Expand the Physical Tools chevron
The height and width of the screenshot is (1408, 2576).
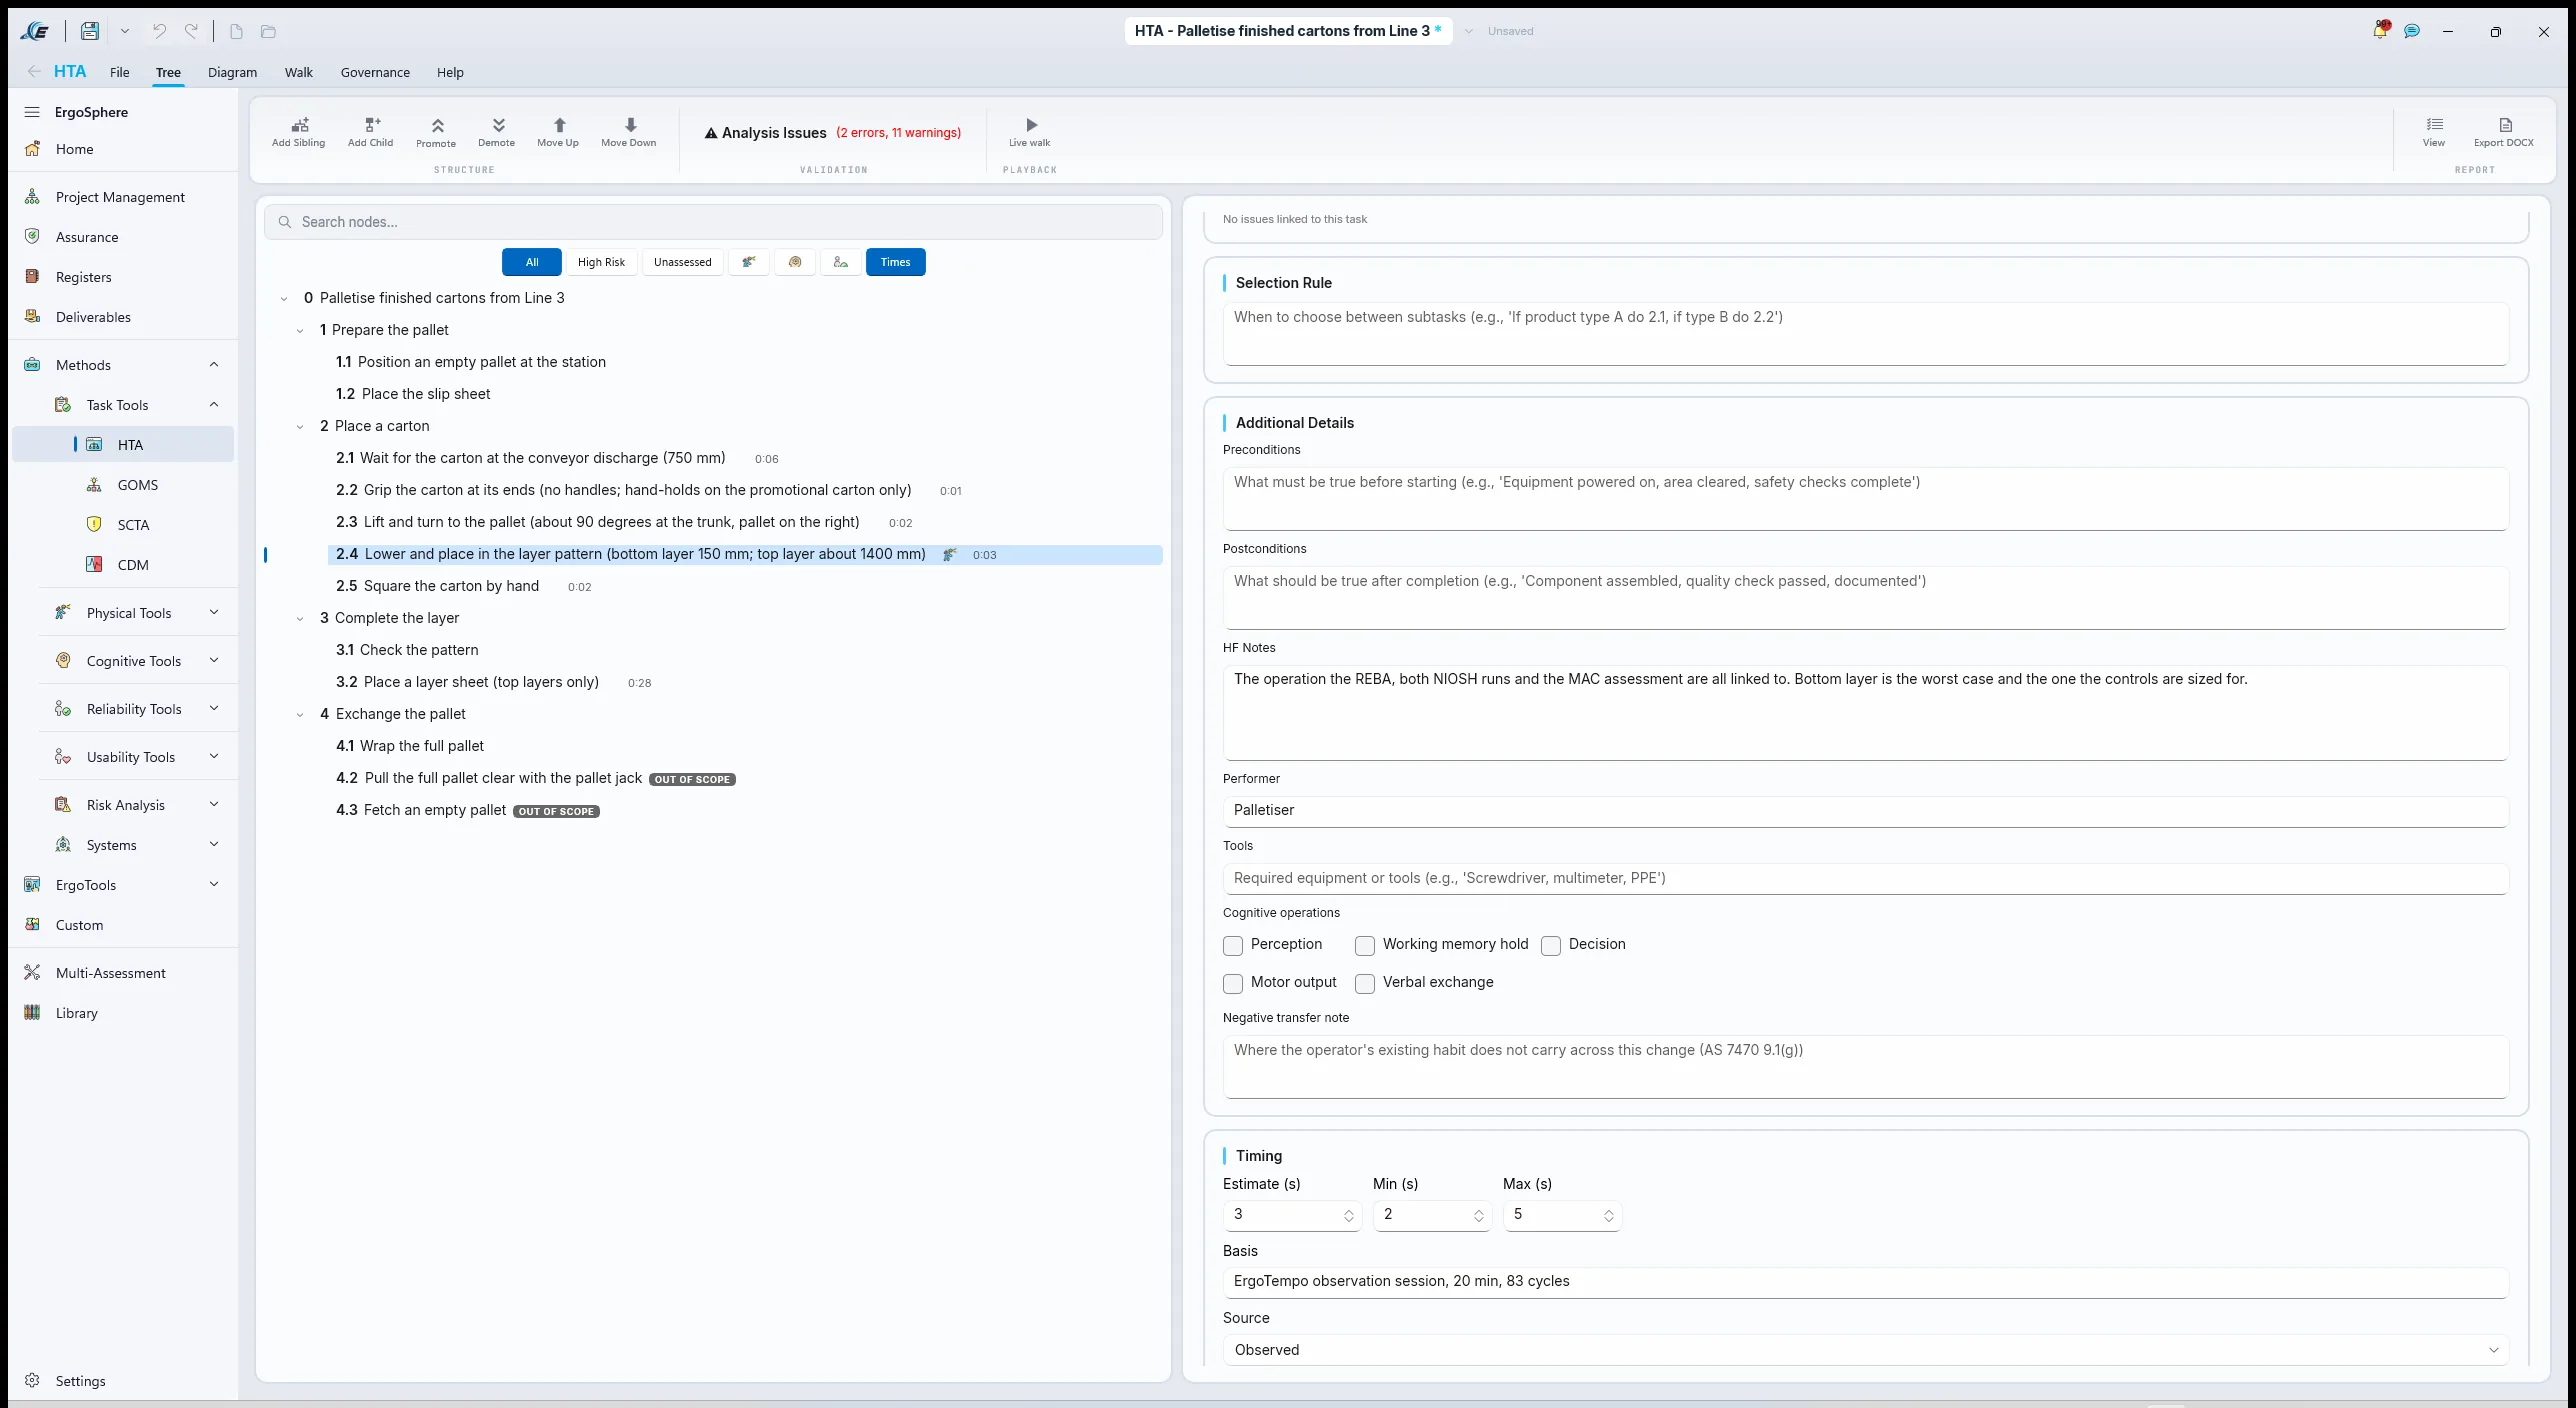tap(214, 613)
